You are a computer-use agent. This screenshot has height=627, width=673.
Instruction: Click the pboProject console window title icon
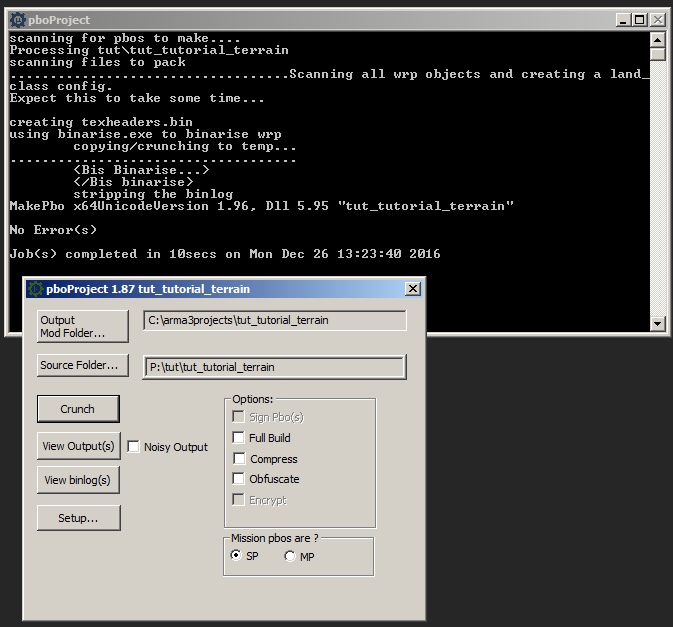[x=17, y=20]
